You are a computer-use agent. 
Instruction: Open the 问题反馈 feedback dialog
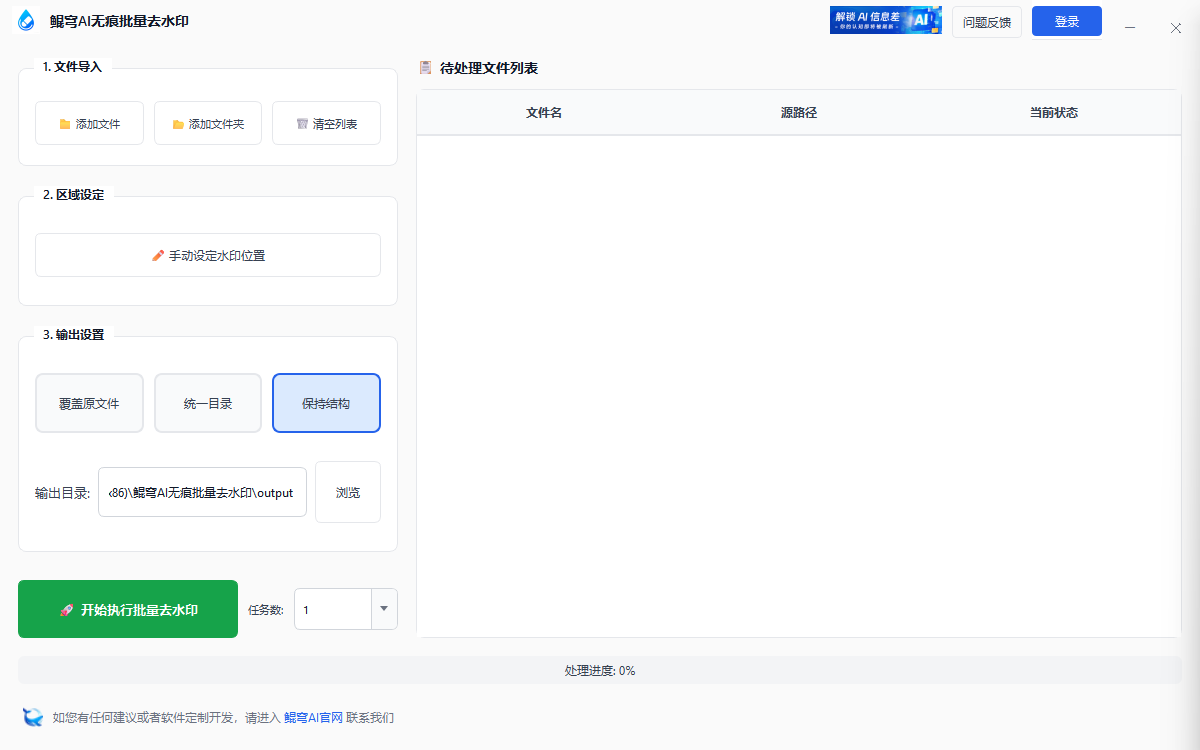click(986, 21)
